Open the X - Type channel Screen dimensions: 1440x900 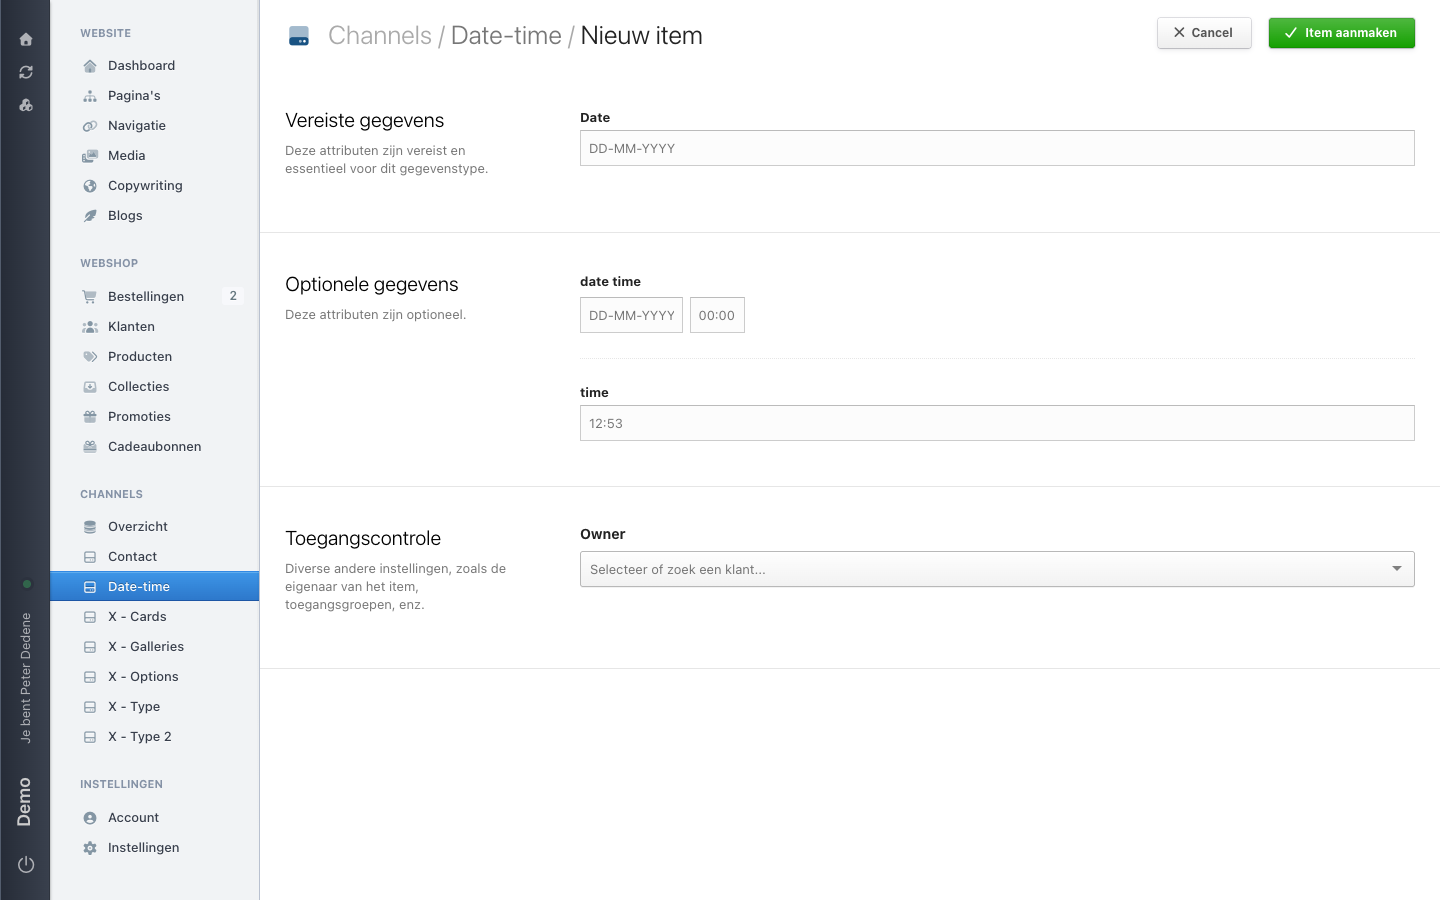coord(134,707)
